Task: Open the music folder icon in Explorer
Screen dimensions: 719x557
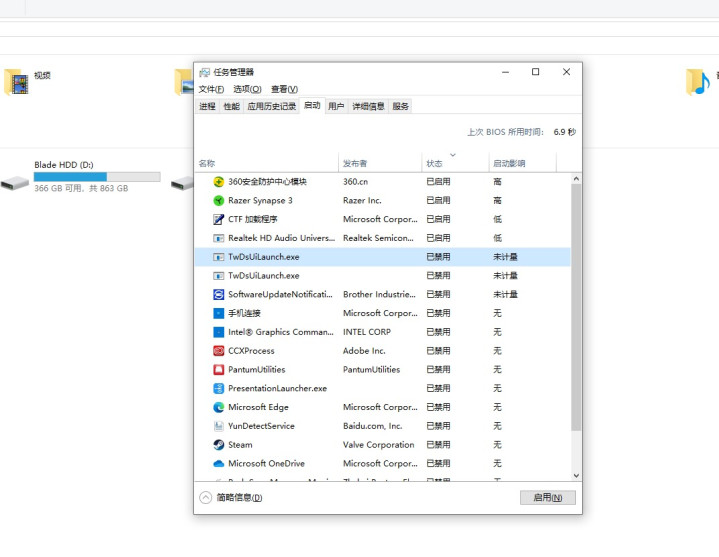Action: [x=698, y=82]
